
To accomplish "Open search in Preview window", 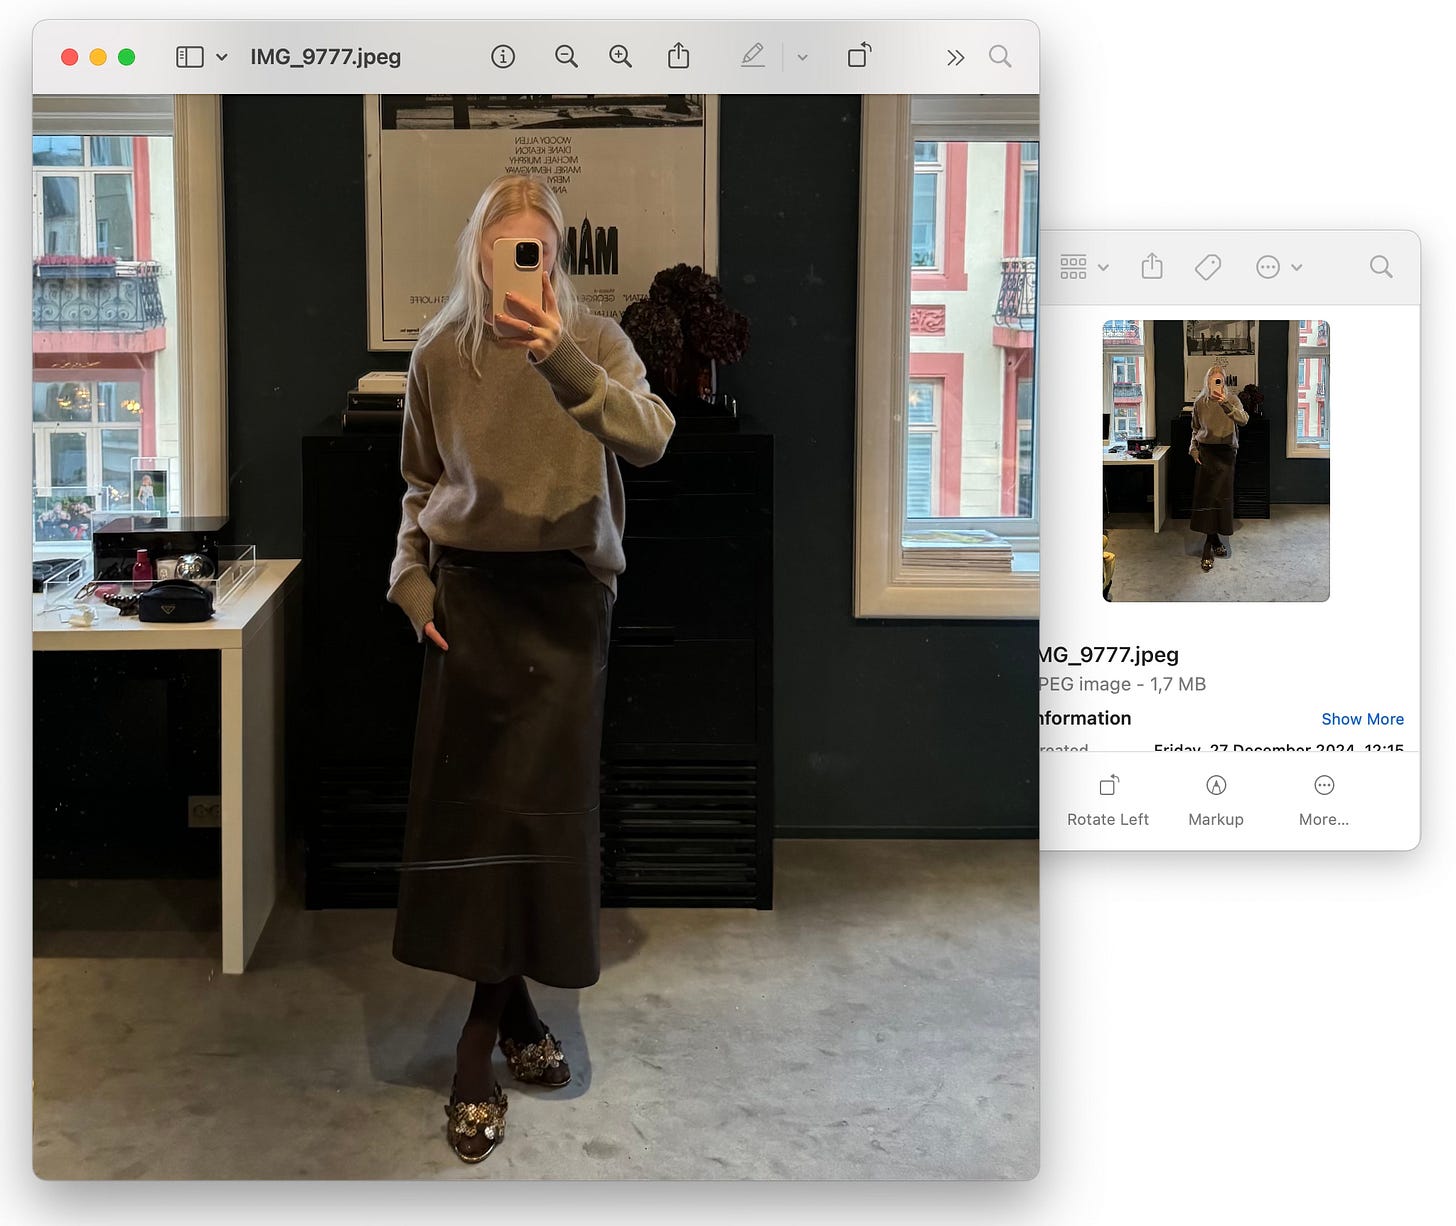I will [x=1000, y=56].
